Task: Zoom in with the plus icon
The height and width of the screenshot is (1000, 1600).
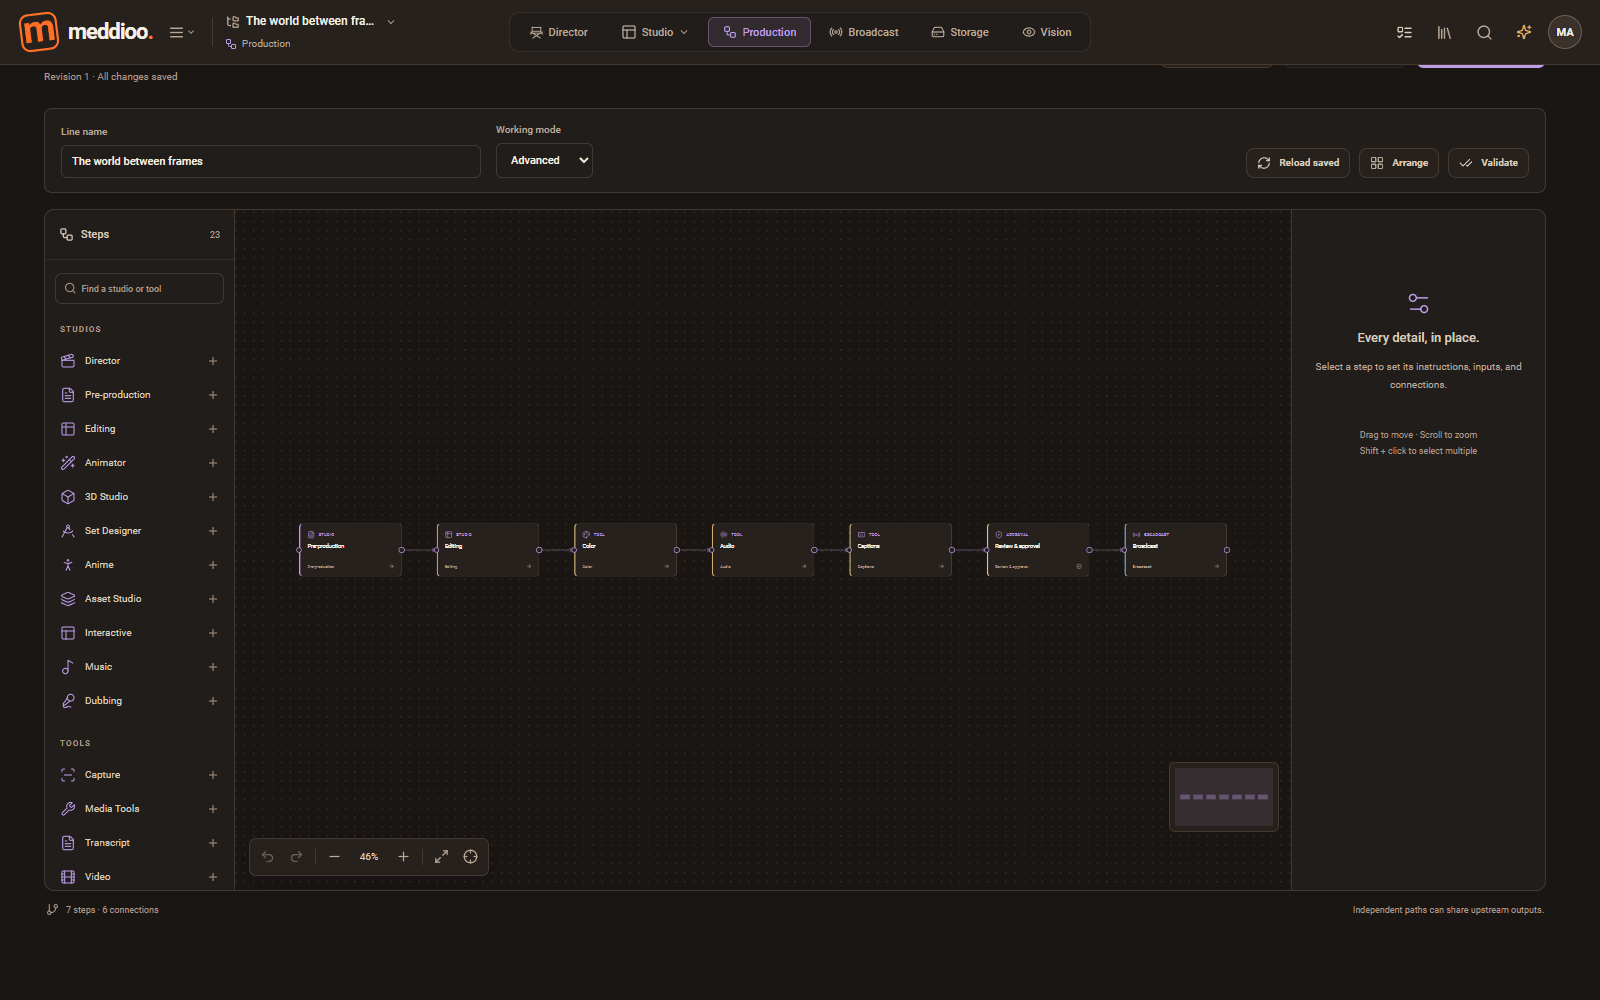Action: point(403,857)
